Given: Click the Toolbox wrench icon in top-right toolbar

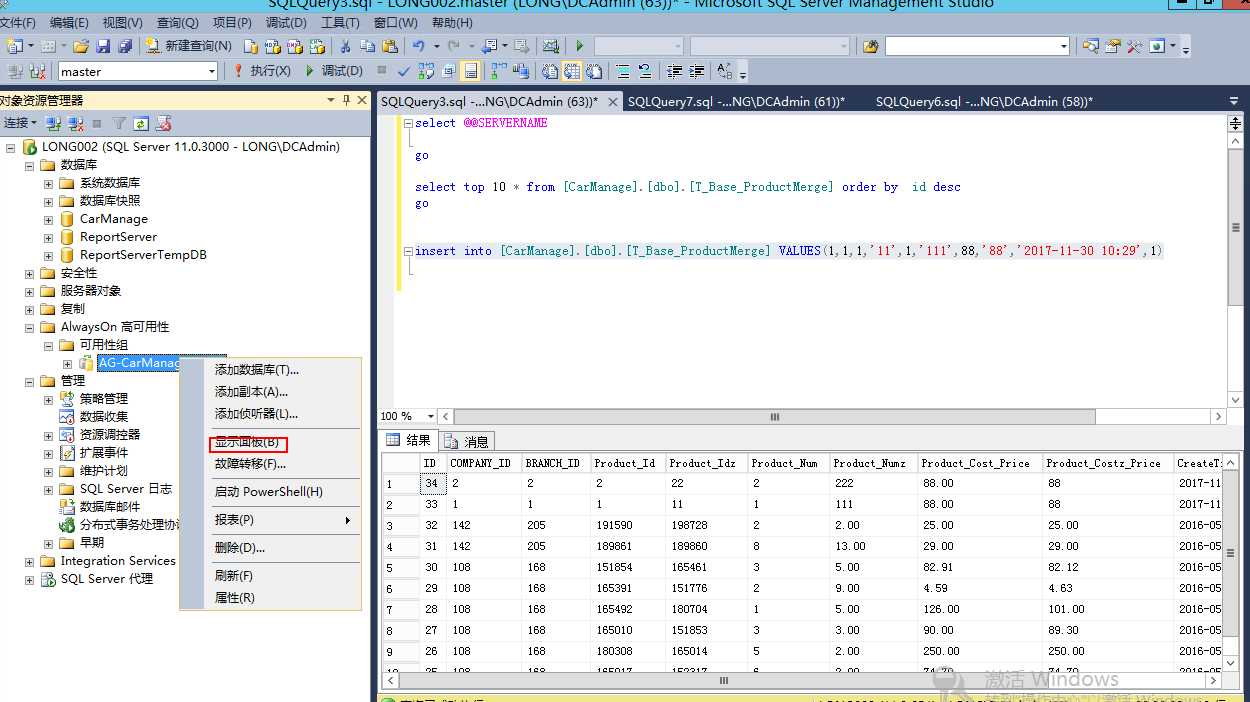Looking at the screenshot, I should pyautogui.click(x=1134, y=46).
